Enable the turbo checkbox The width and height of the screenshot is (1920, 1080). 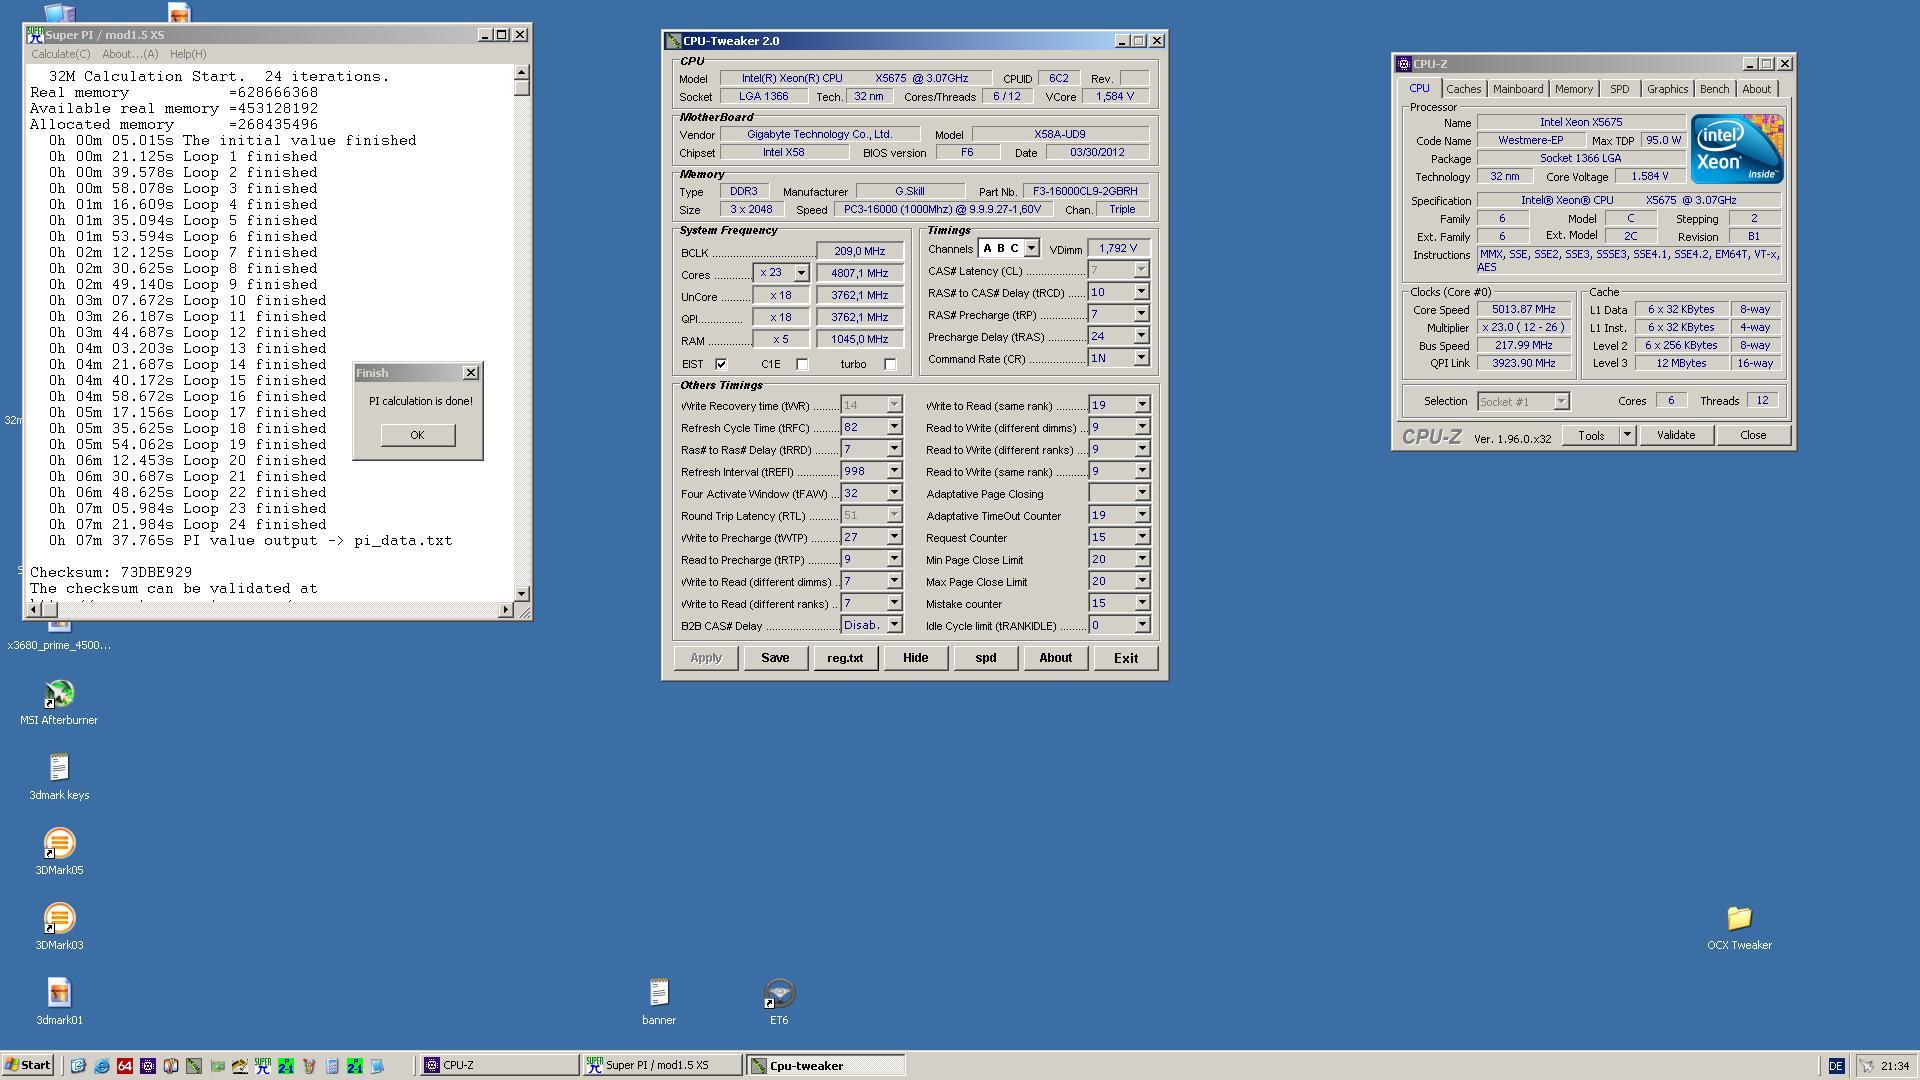(x=890, y=364)
